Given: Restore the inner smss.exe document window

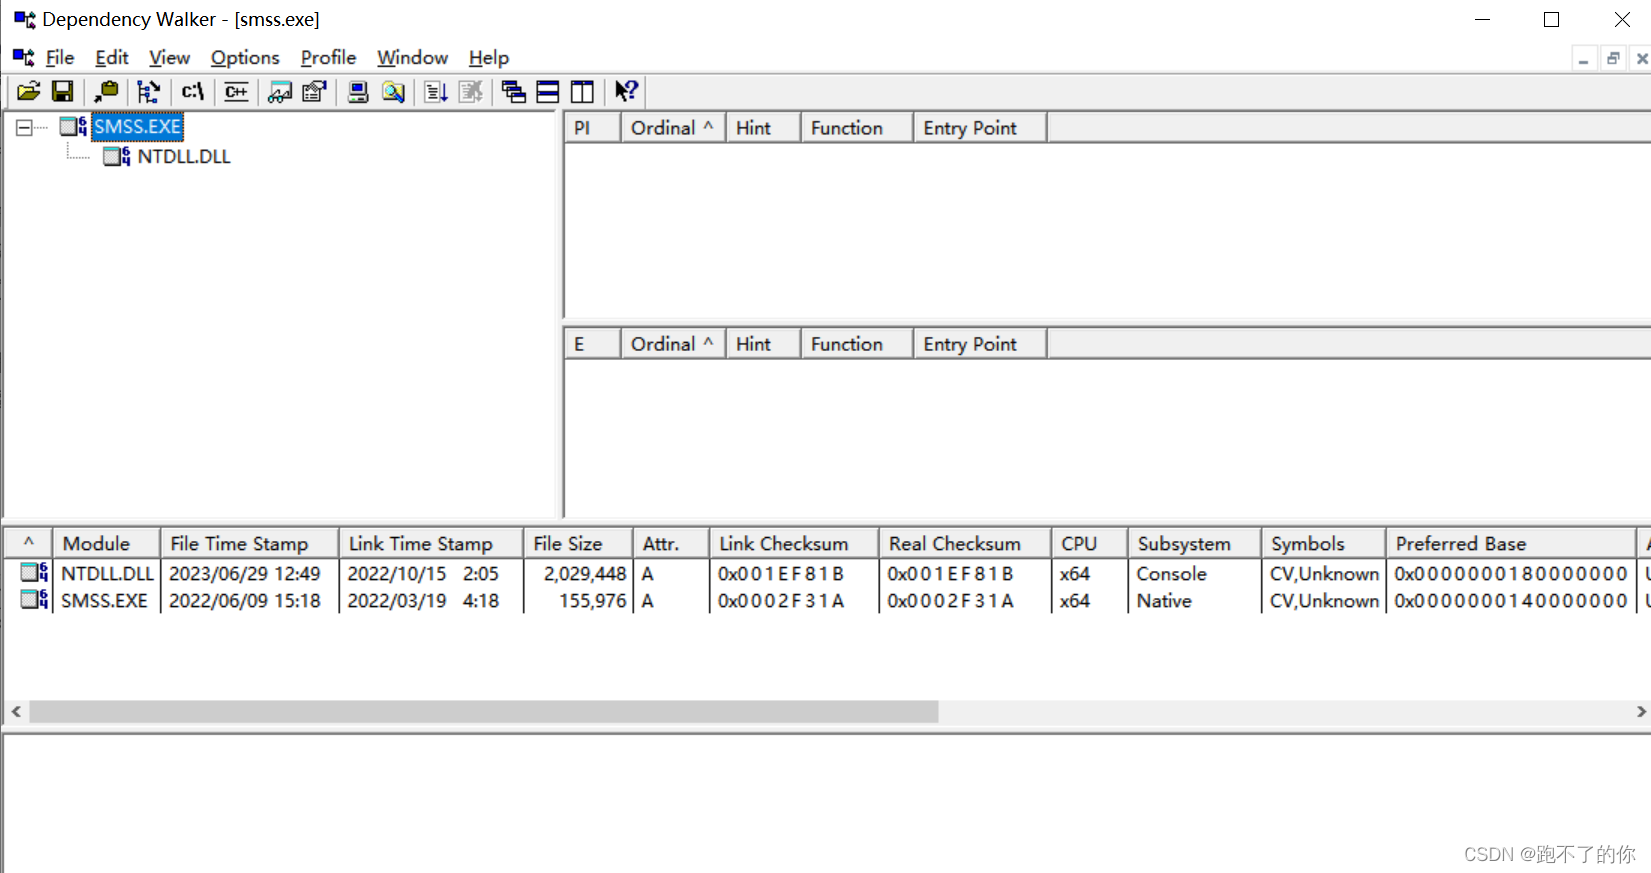Looking at the screenshot, I should pyautogui.click(x=1612, y=58).
